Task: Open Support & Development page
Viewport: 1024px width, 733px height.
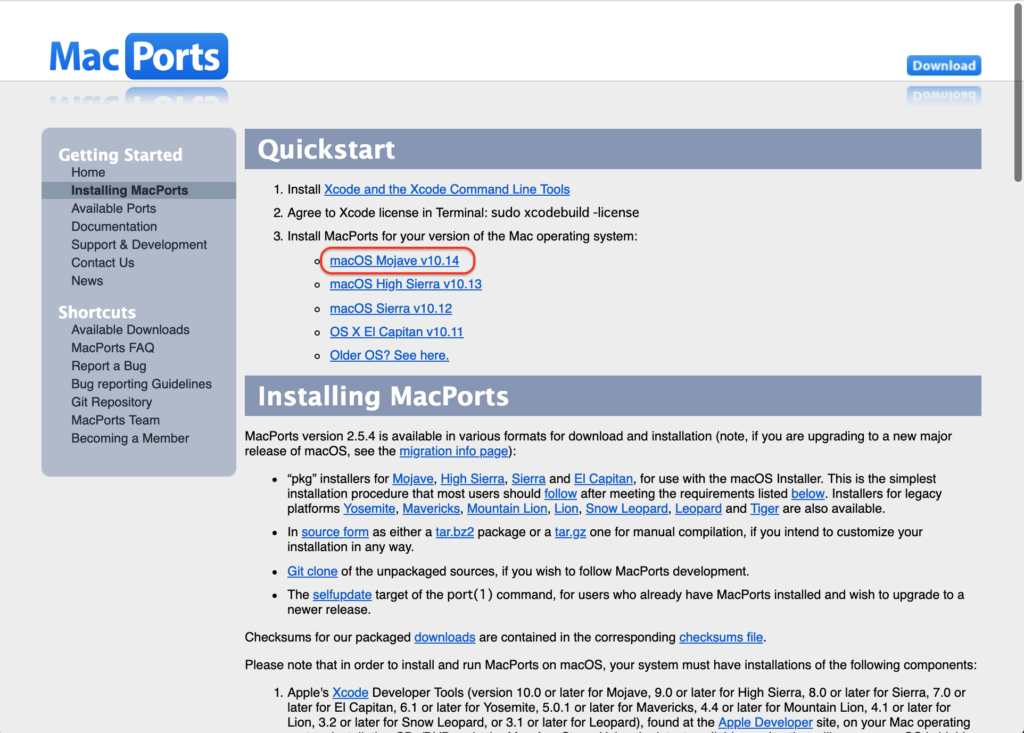Action: 139,244
